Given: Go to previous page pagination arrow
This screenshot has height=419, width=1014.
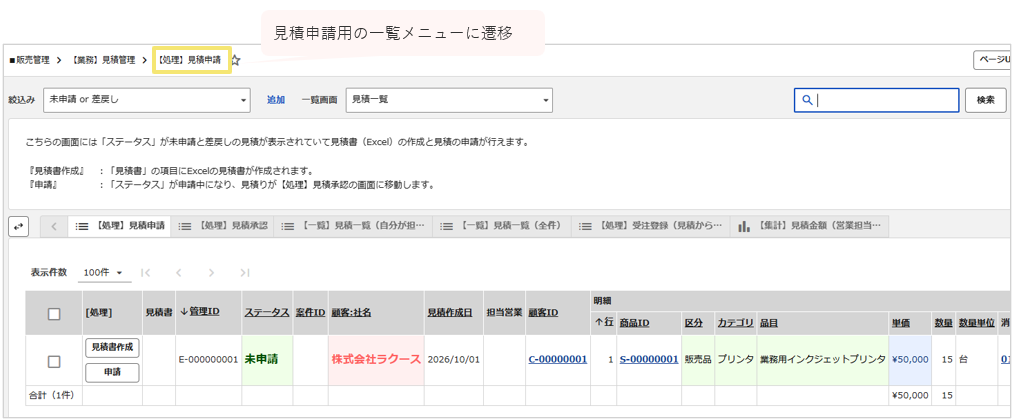Looking at the screenshot, I should (178, 273).
